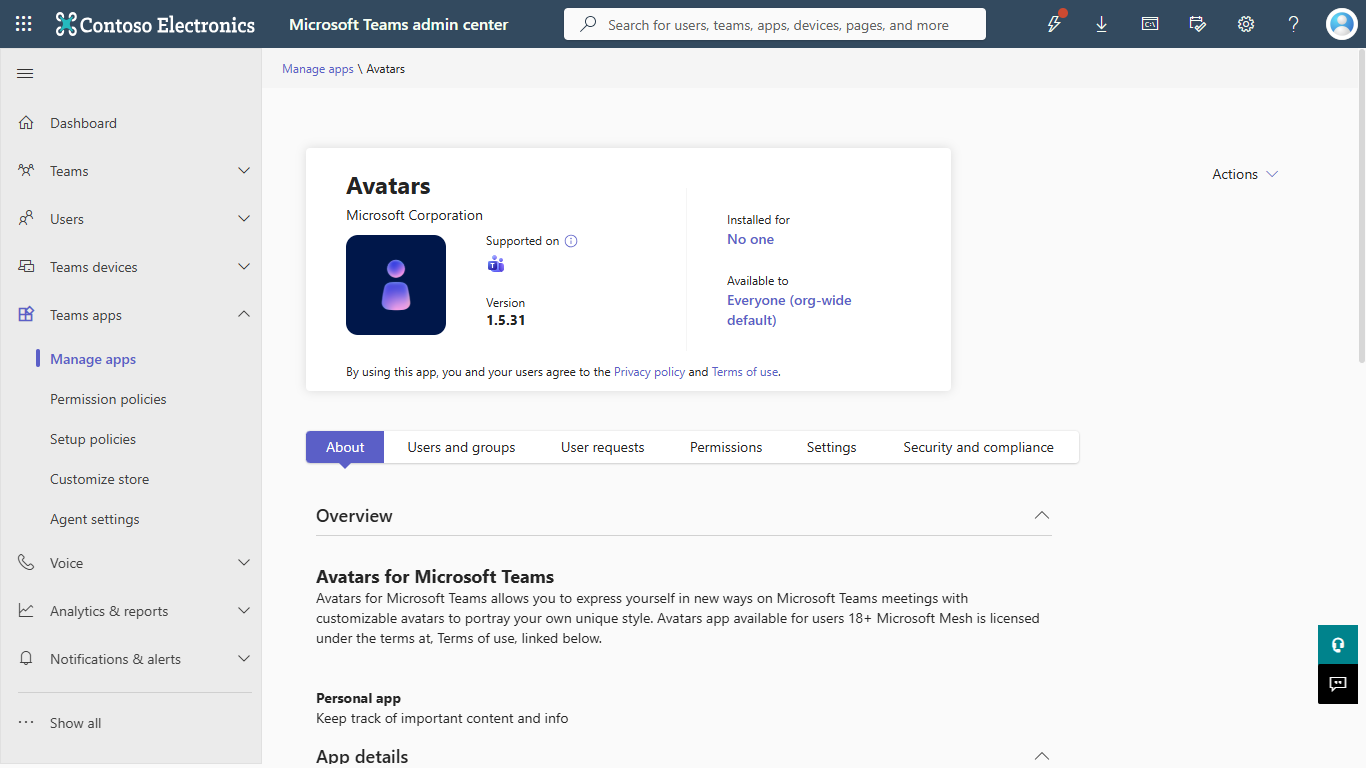The image size is (1366, 768).
Task: Open the settings gear icon
Action: click(1246, 24)
